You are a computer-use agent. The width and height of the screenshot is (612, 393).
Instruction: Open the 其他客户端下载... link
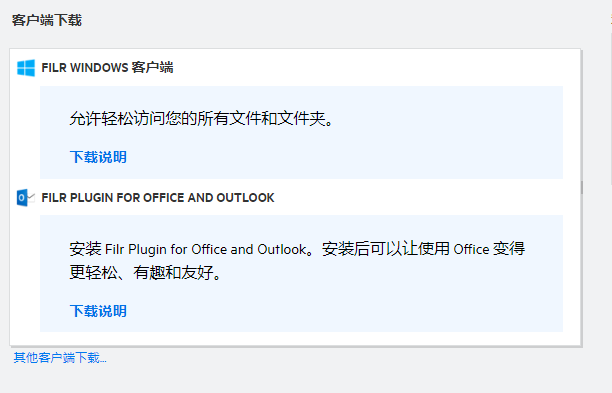coord(60,357)
